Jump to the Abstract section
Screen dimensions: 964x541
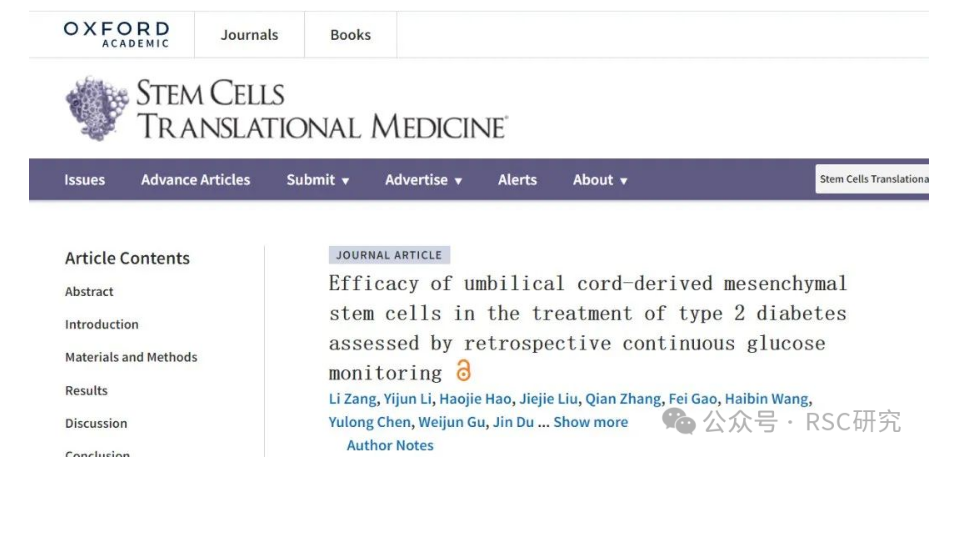(89, 292)
